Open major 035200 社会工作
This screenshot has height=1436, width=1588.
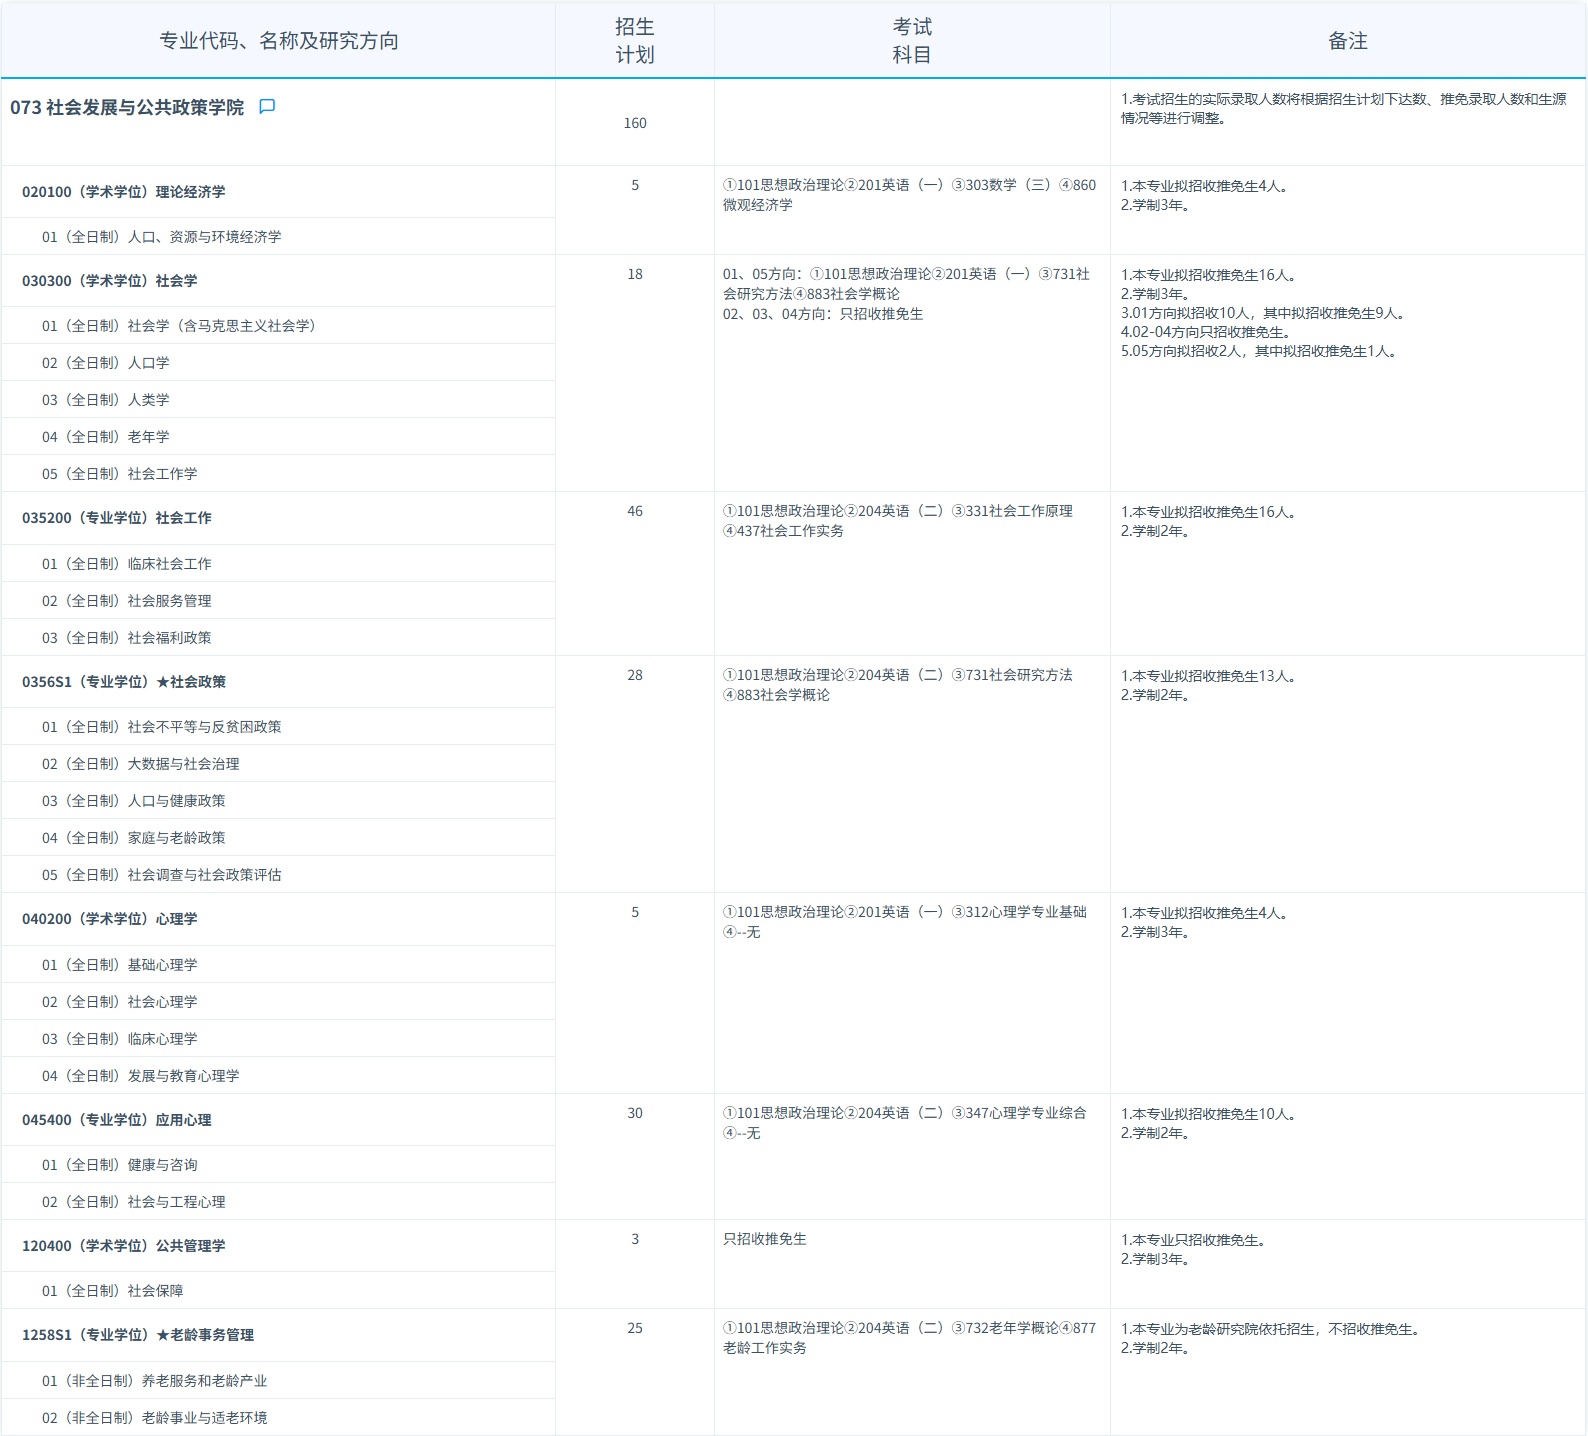(117, 518)
